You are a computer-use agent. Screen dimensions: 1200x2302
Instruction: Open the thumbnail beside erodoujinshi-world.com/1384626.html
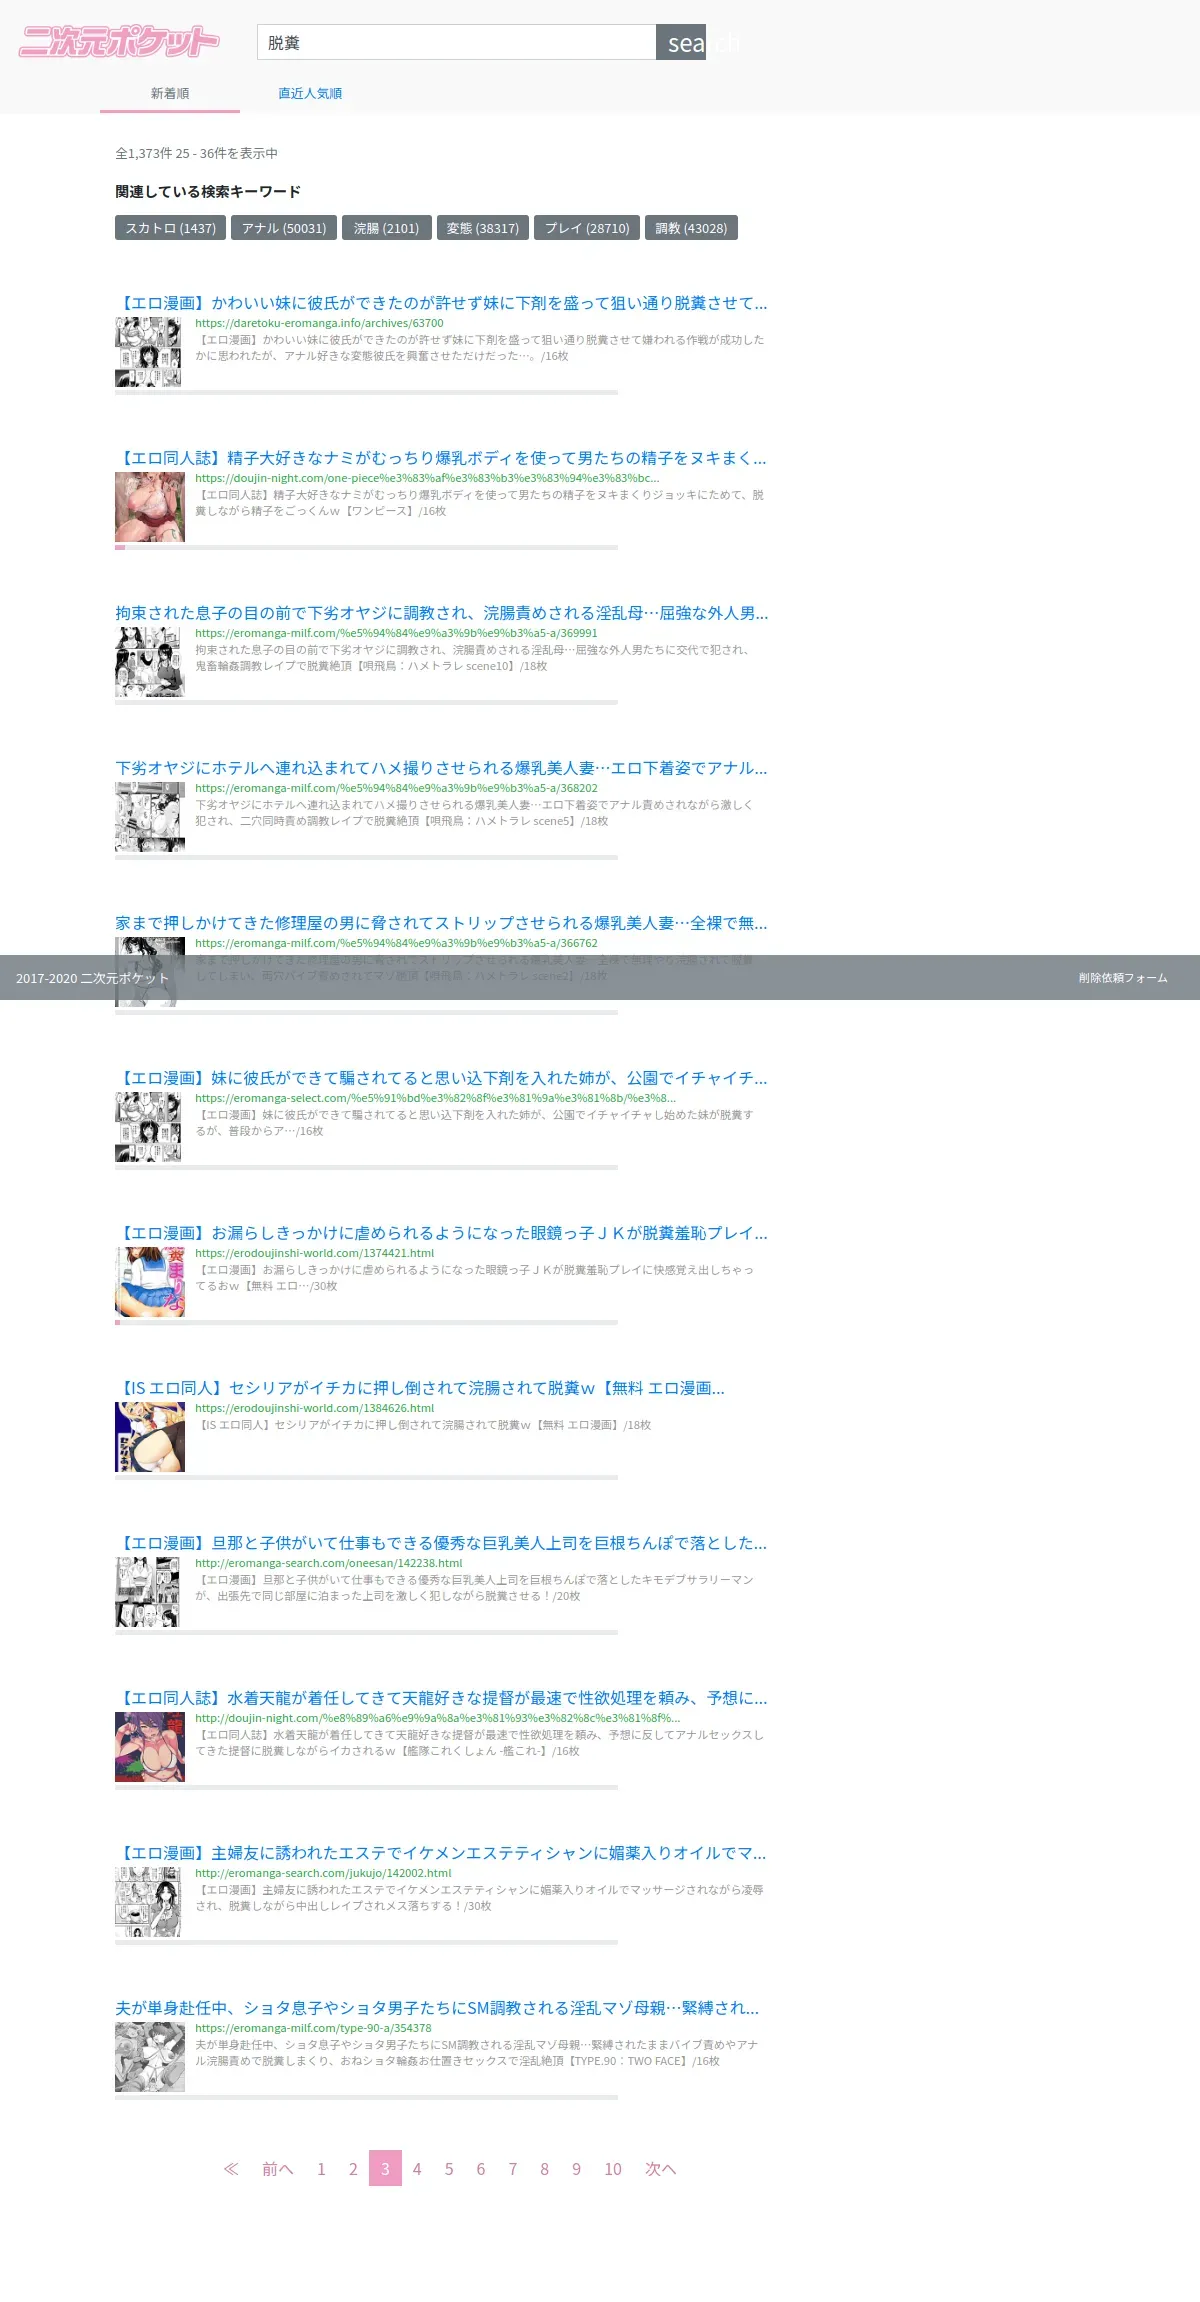[150, 1437]
